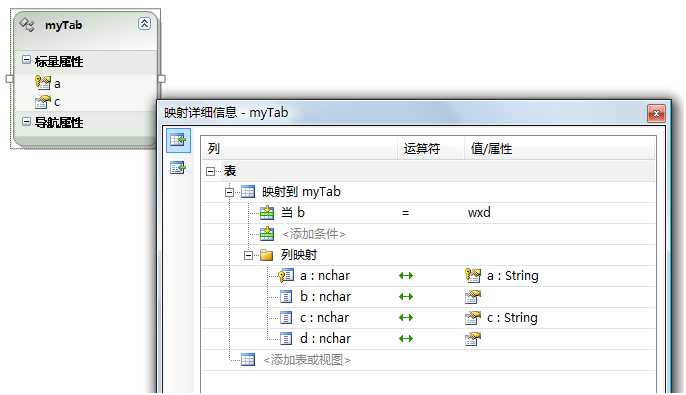The width and height of the screenshot is (686, 395).
Task: Click empty property icon in row b
Action: coord(472,297)
